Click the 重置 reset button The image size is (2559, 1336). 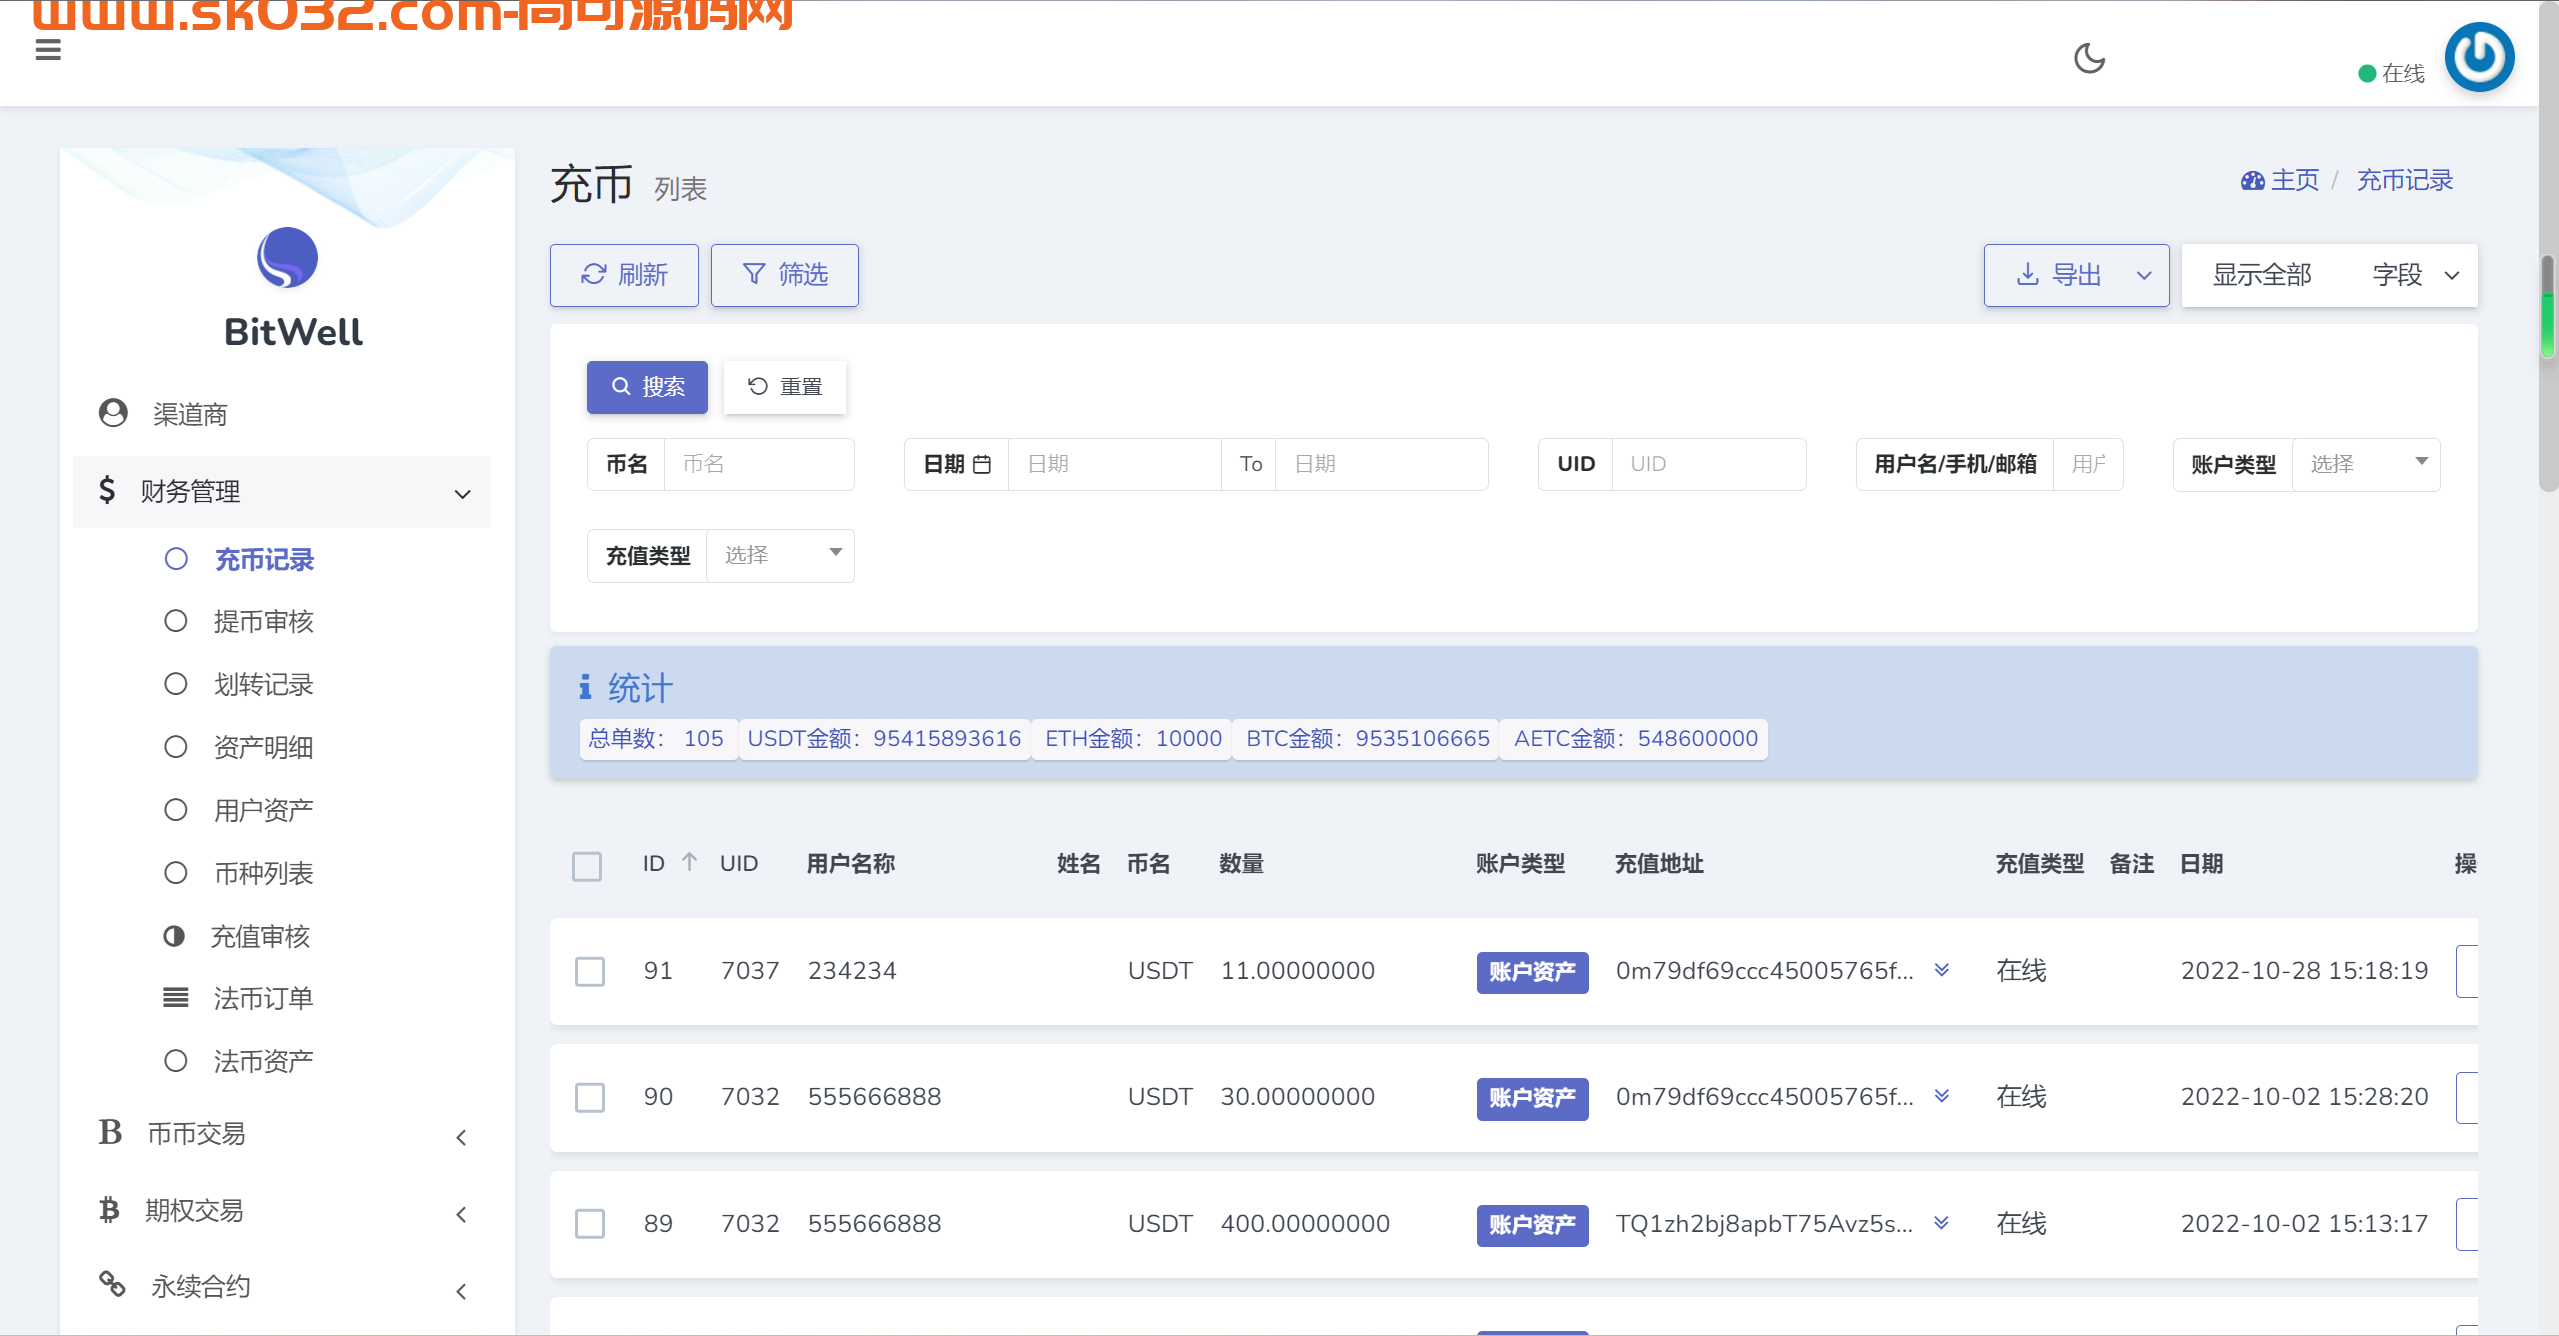click(x=785, y=387)
